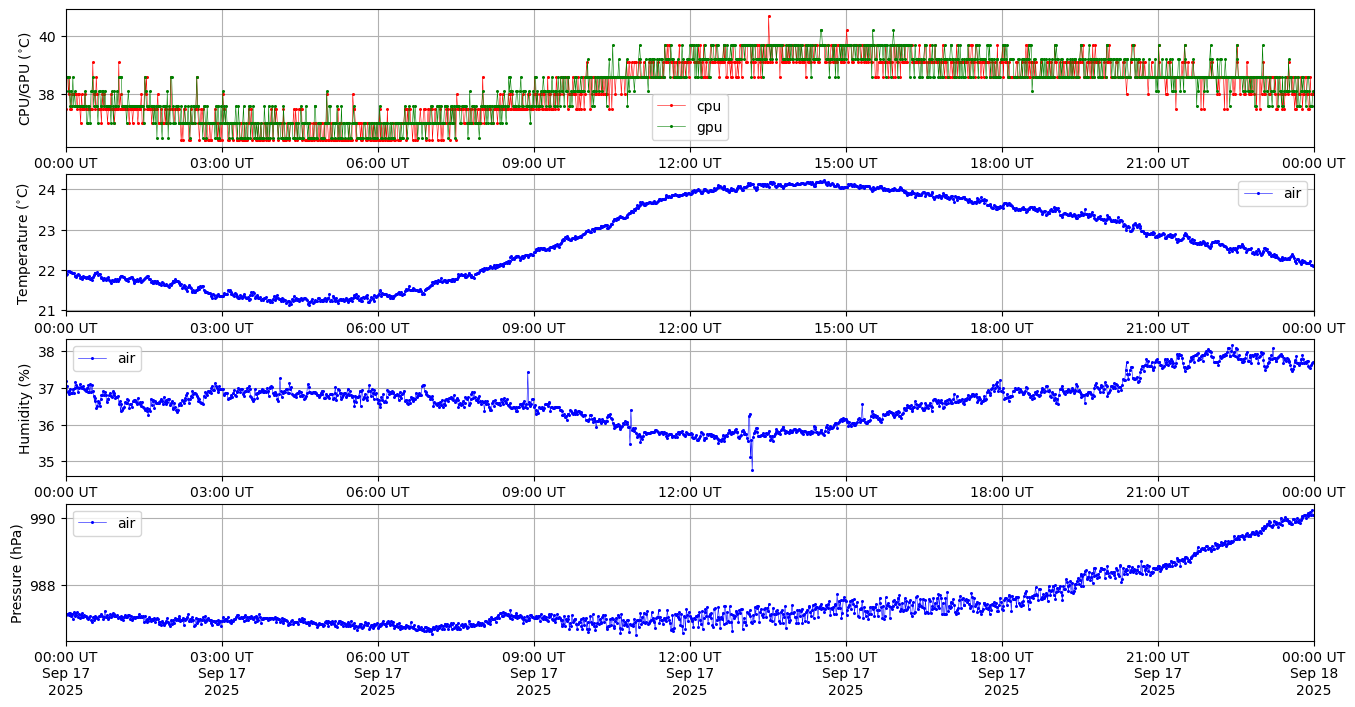
Task: Click "15:00 UT" directly below the Temperature plot
Action: 846,327
